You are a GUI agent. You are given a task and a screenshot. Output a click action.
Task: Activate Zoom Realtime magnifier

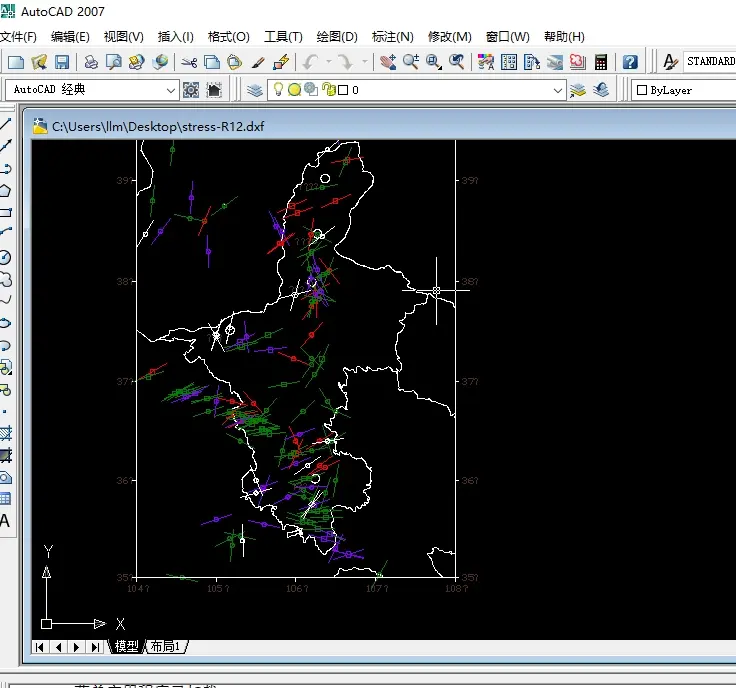click(x=411, y=61)
